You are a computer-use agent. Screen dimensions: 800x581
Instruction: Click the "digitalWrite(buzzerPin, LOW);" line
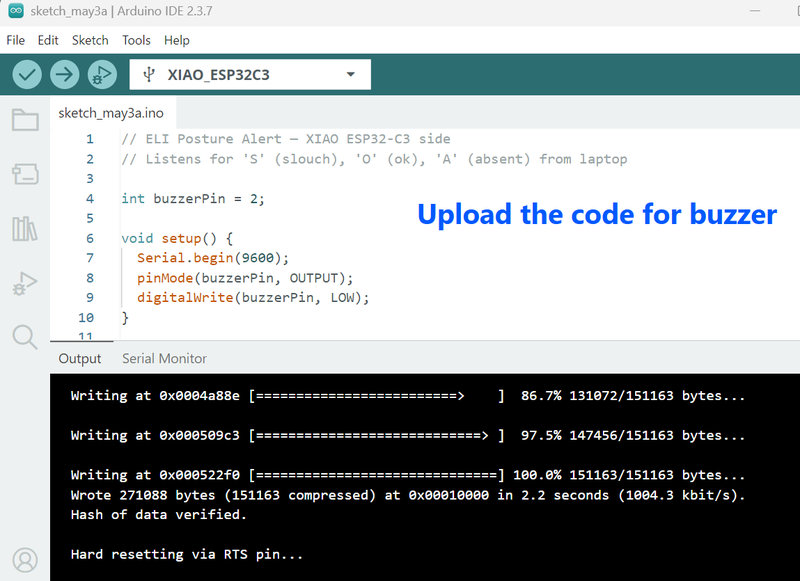253,297
